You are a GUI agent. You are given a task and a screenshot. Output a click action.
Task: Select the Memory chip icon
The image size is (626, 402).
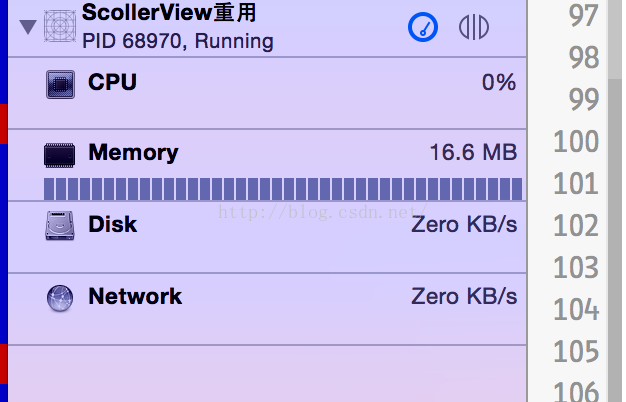click(59, 155)
